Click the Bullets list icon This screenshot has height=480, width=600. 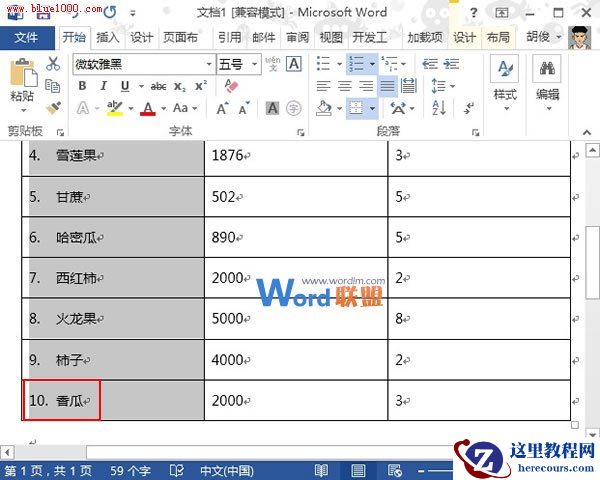click(323, 64)
